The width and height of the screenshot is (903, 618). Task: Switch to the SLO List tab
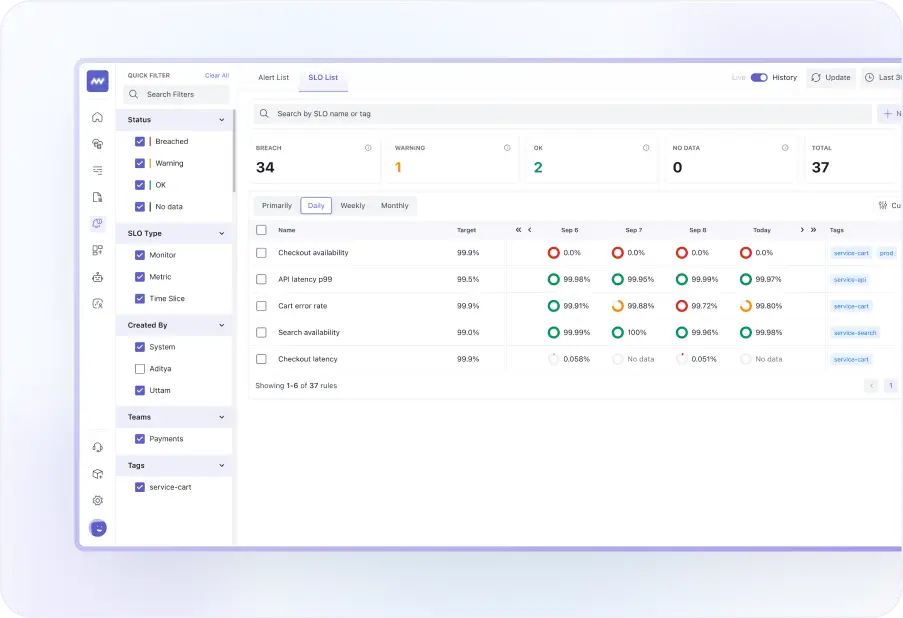click(323, 77)
